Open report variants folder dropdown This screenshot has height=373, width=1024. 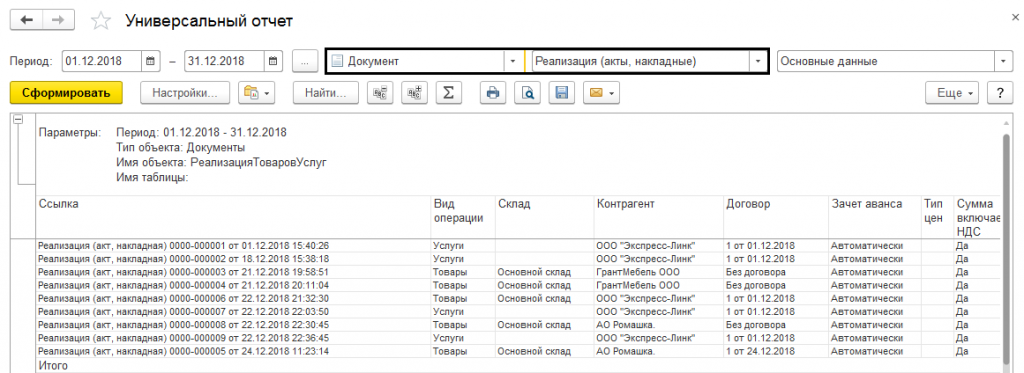(x=257, y=93)
